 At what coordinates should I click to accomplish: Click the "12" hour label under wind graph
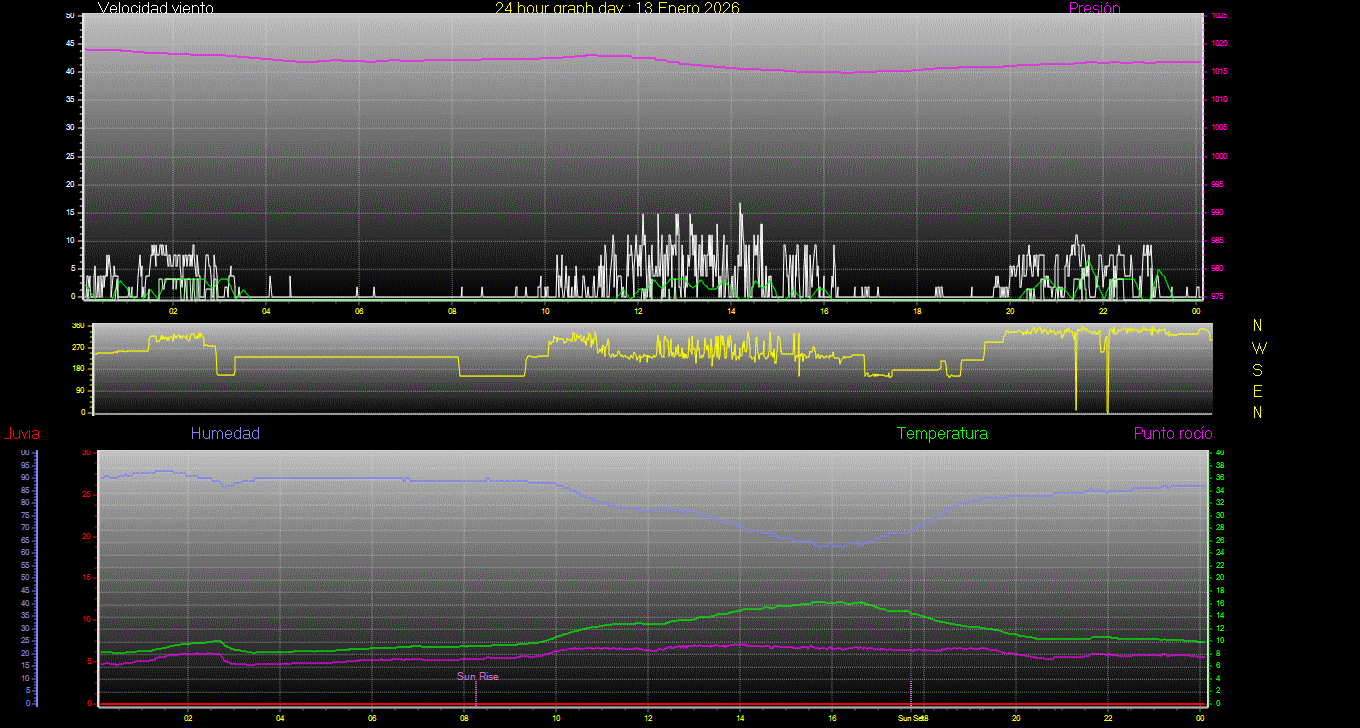coord(638,311)
